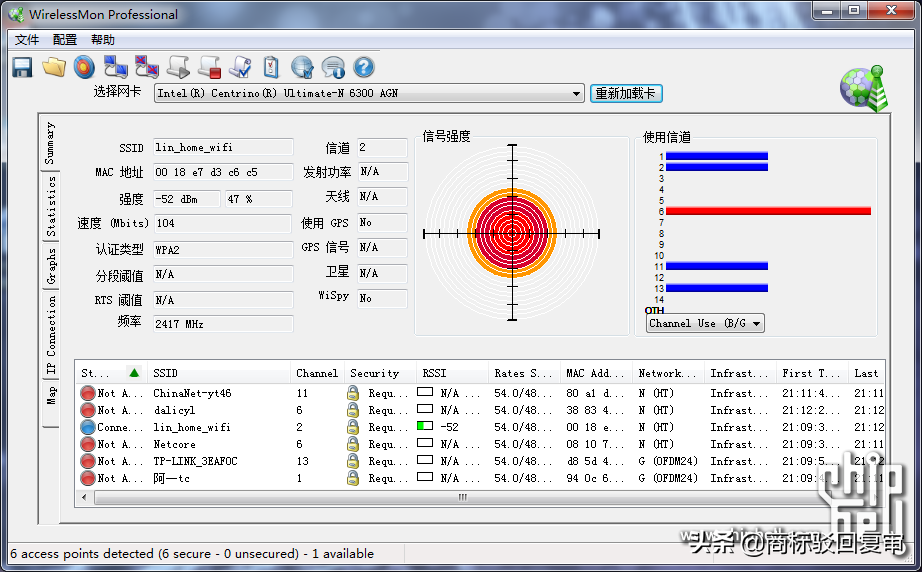This screenshot has height=572, width=922.
Task: Click the SSID field lin_home_wifi
Action: point(223,147)
